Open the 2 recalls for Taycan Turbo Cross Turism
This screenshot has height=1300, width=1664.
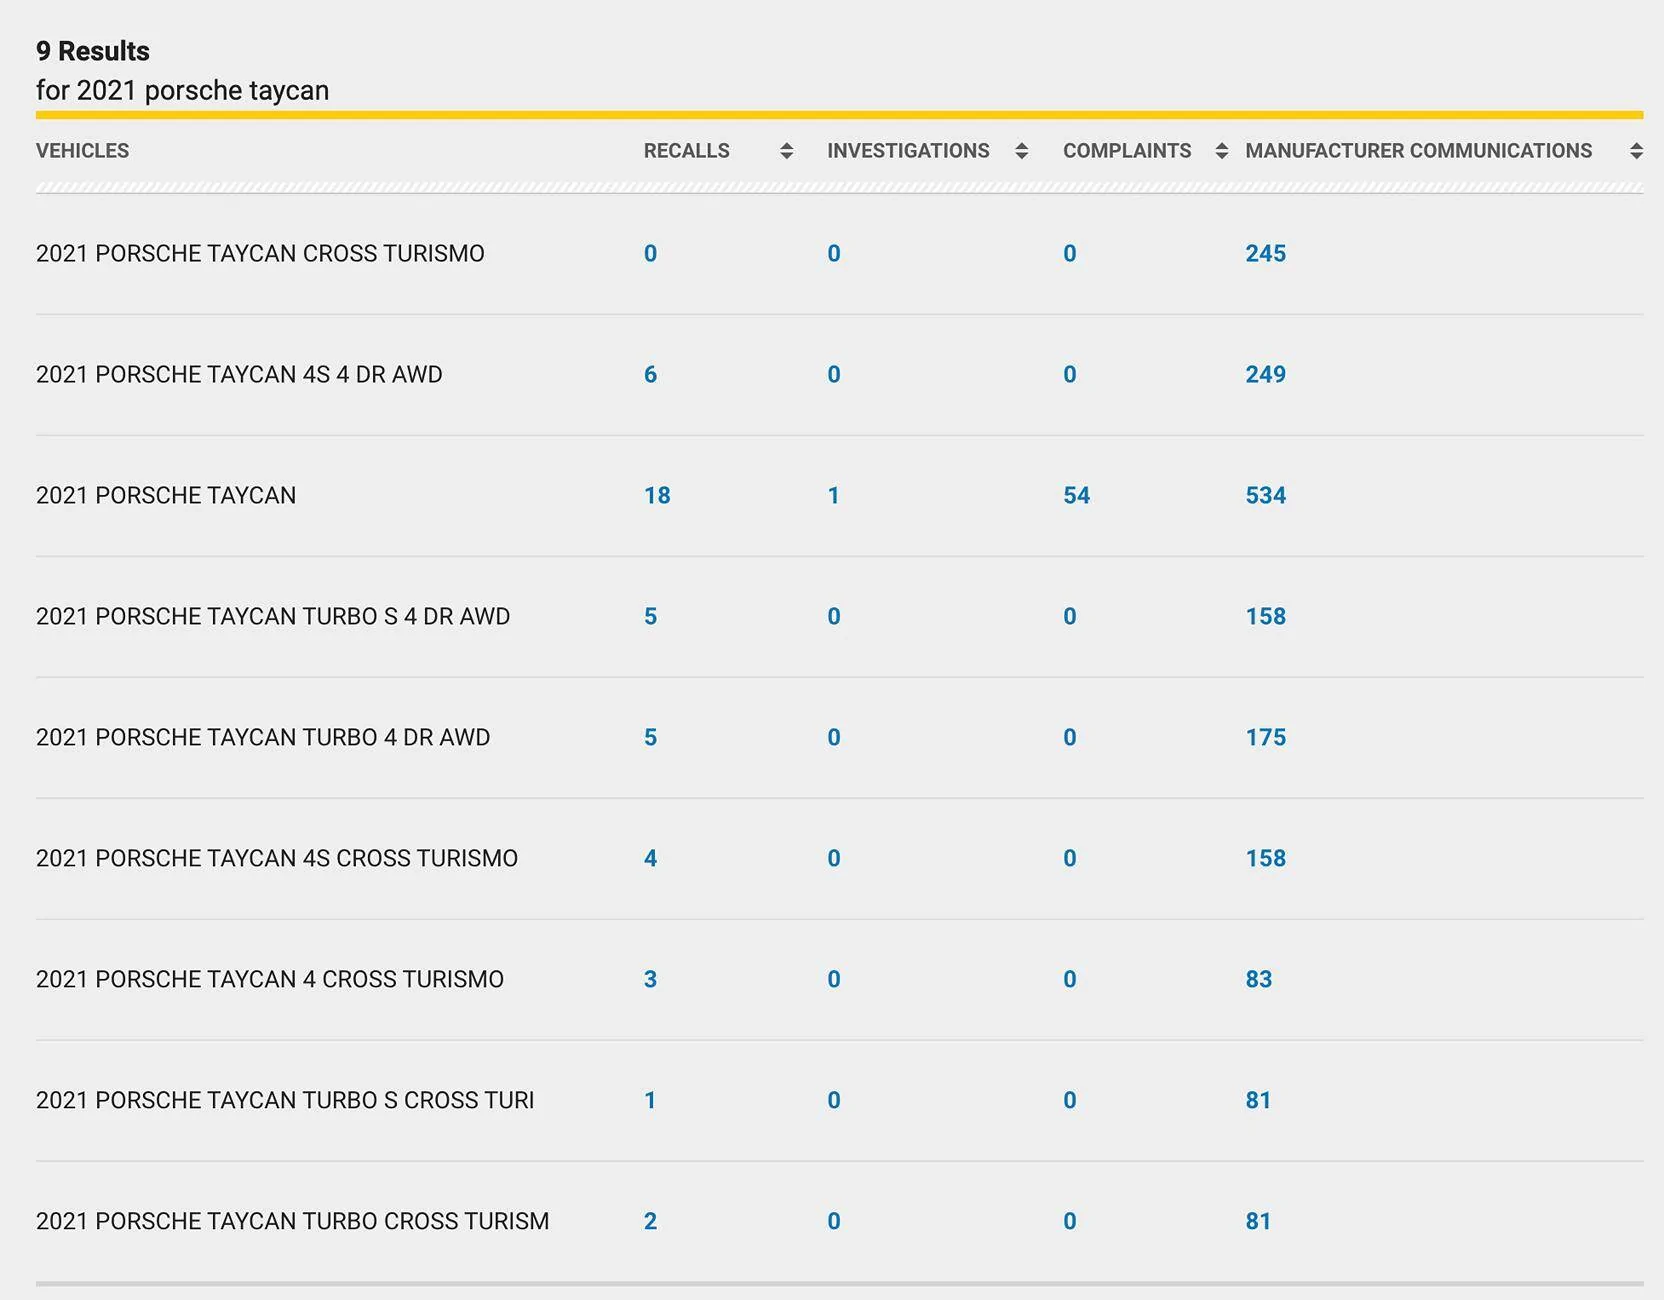pyautogui.click(x=651, y=1222)
